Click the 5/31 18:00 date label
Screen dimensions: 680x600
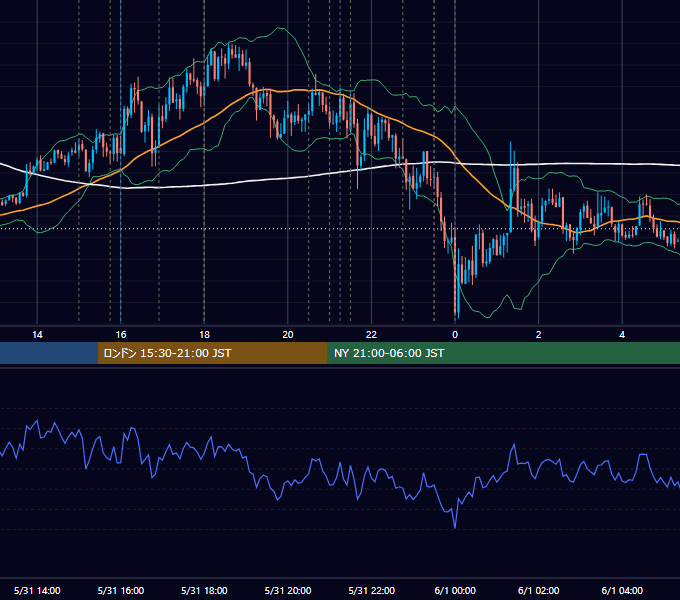pyautogui.click(x=204, y=590)
